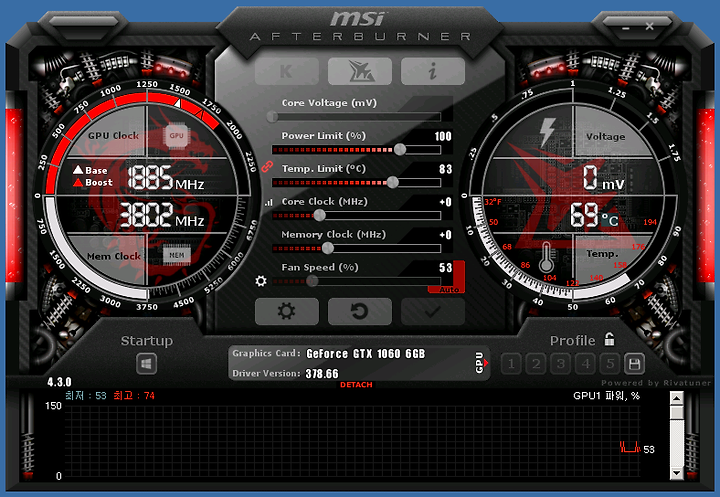
Task: Click the DETACH monitor link
Action: (x=356, y=384)
